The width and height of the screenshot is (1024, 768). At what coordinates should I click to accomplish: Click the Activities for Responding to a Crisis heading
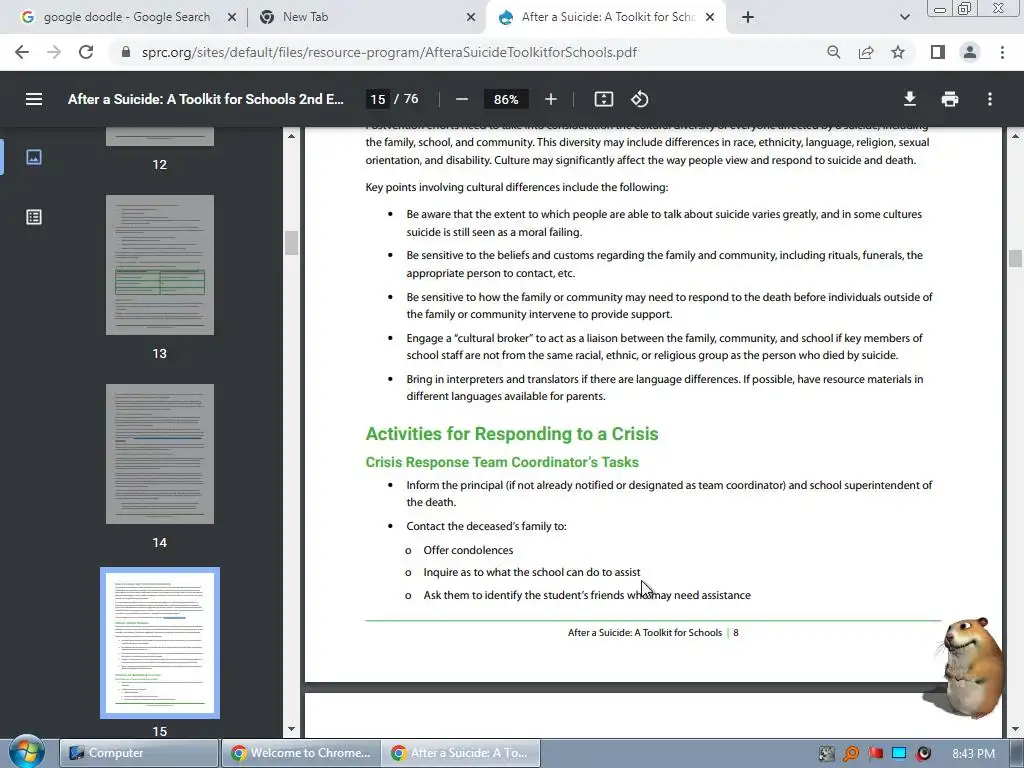point(511,434)
